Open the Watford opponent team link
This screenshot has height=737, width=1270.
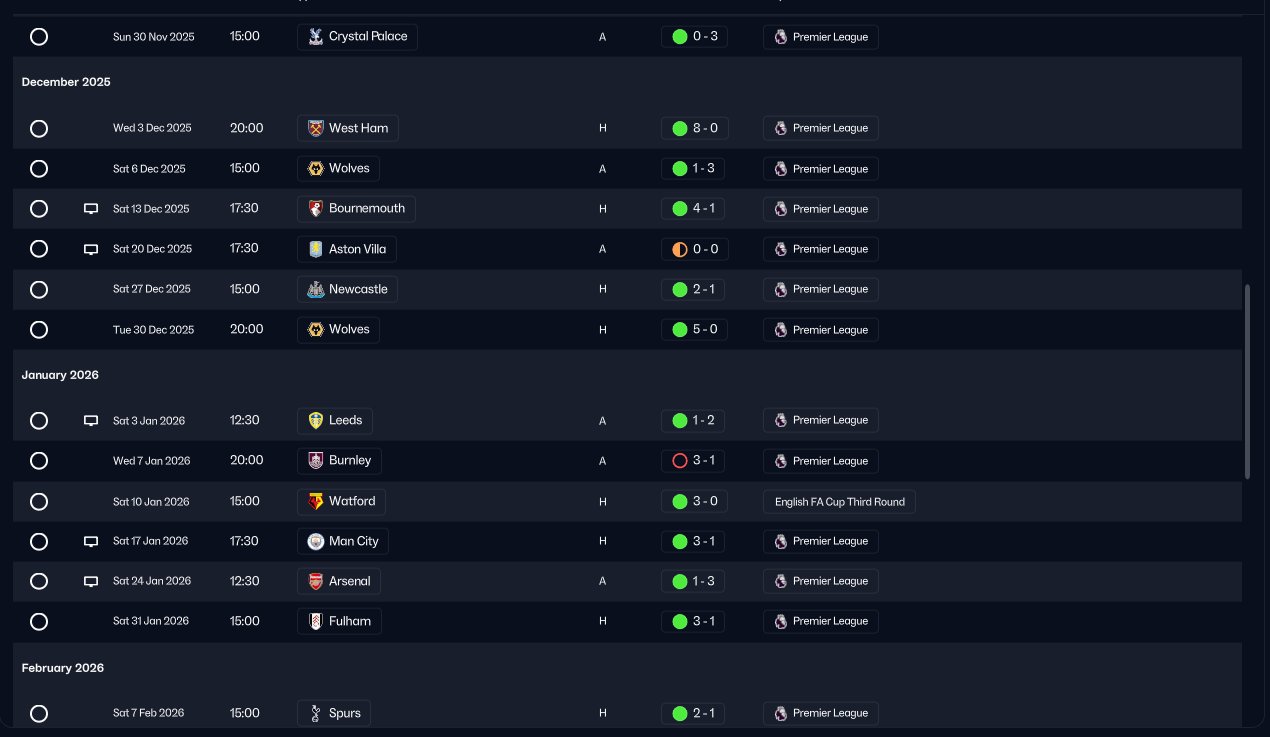pyautogui.click(x=351, y=501)
